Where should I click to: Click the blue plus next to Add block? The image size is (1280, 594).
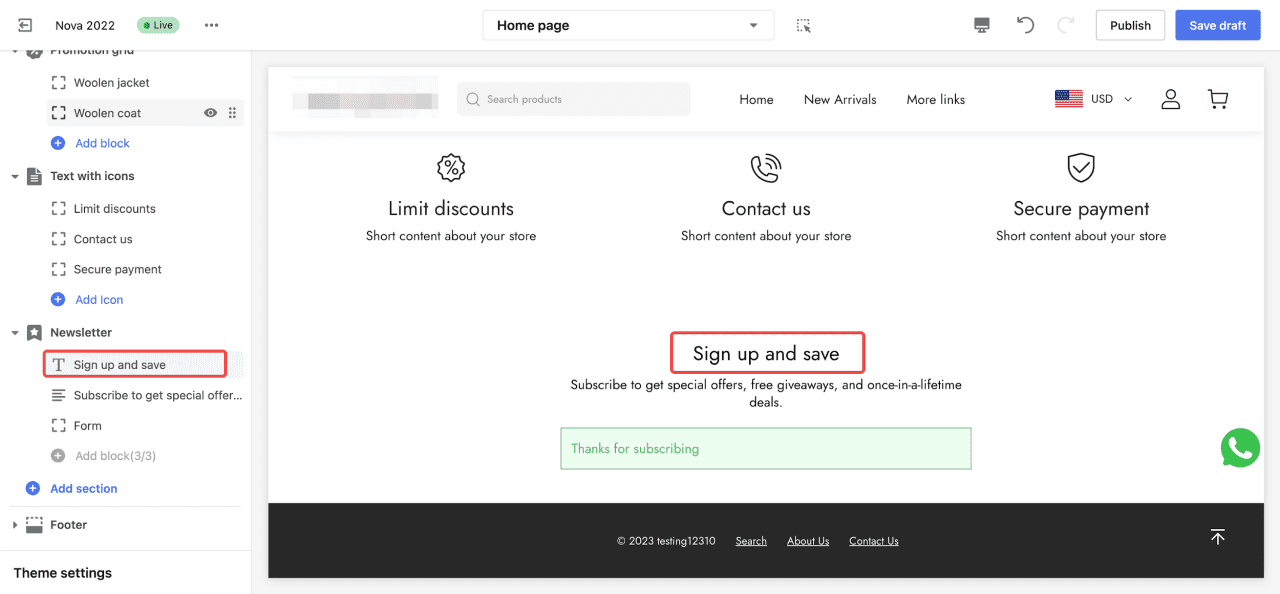tap(58, 143)
